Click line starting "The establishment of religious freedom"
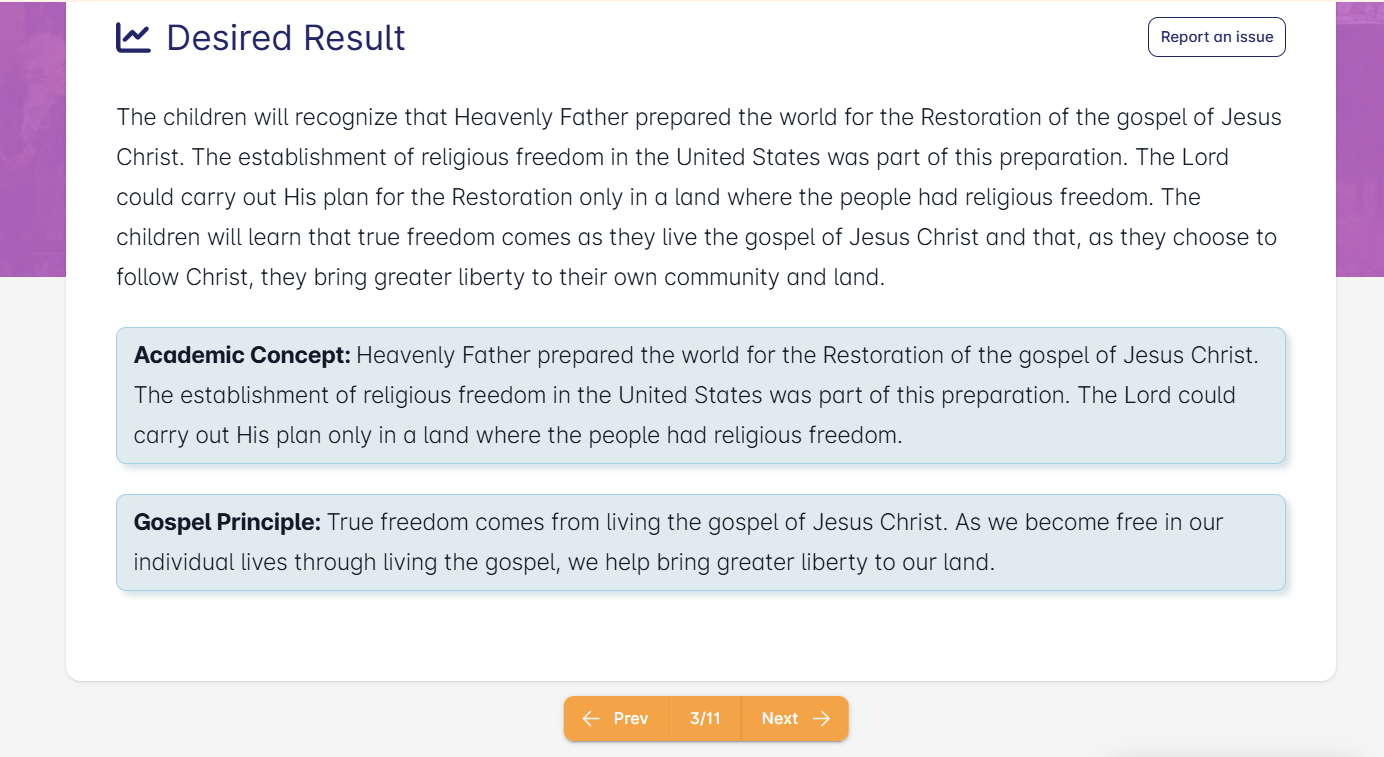The image size is (1384, 757). click(684, 395)
